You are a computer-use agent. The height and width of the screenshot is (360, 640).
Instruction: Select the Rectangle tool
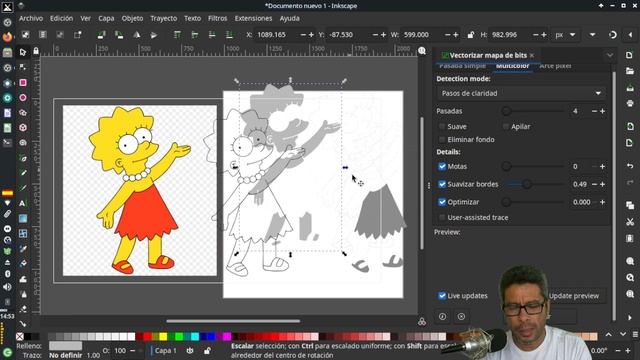tap(23, 82)
